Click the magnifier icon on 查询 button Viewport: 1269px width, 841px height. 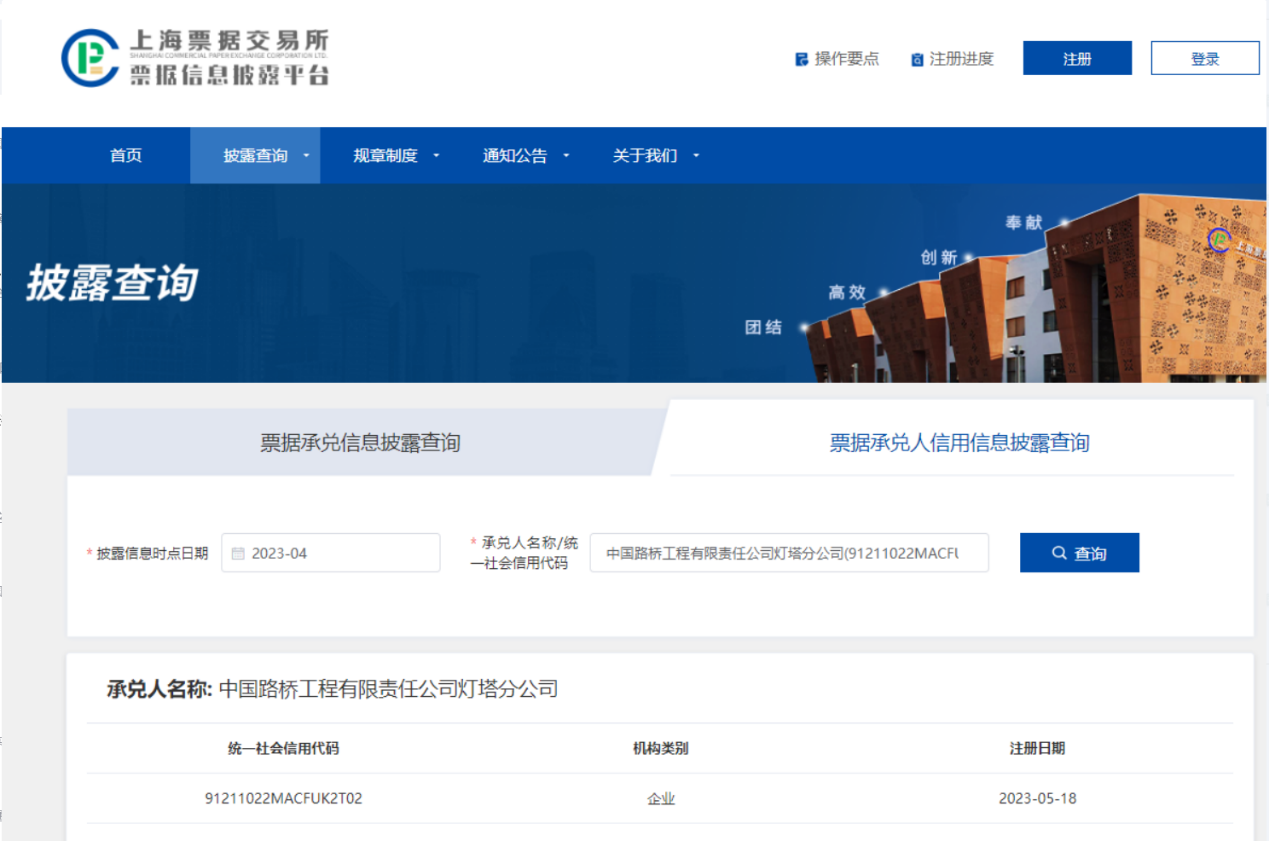pos(1059,553)
